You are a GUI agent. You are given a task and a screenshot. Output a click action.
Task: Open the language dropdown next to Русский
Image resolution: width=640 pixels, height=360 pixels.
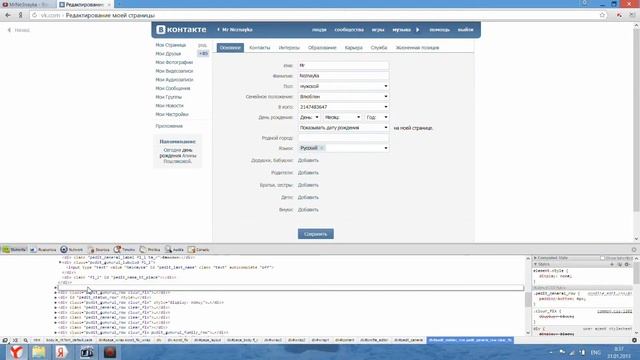(385, 148)
